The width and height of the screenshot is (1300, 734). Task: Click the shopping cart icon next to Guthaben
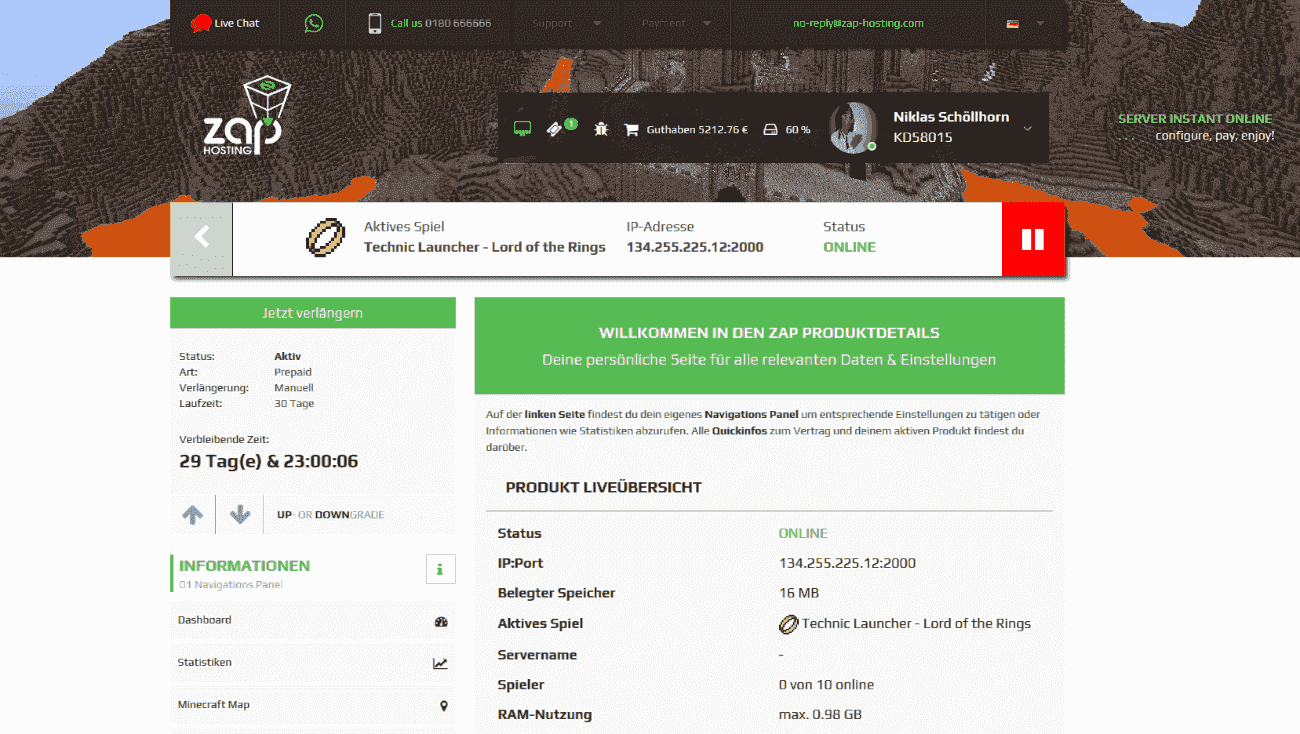click(x=631, y=129)
